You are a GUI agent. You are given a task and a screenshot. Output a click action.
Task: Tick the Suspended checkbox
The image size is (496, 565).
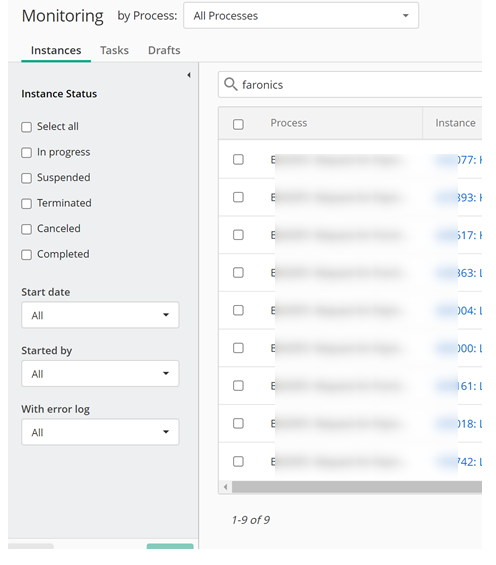click(x=26, y=178)
